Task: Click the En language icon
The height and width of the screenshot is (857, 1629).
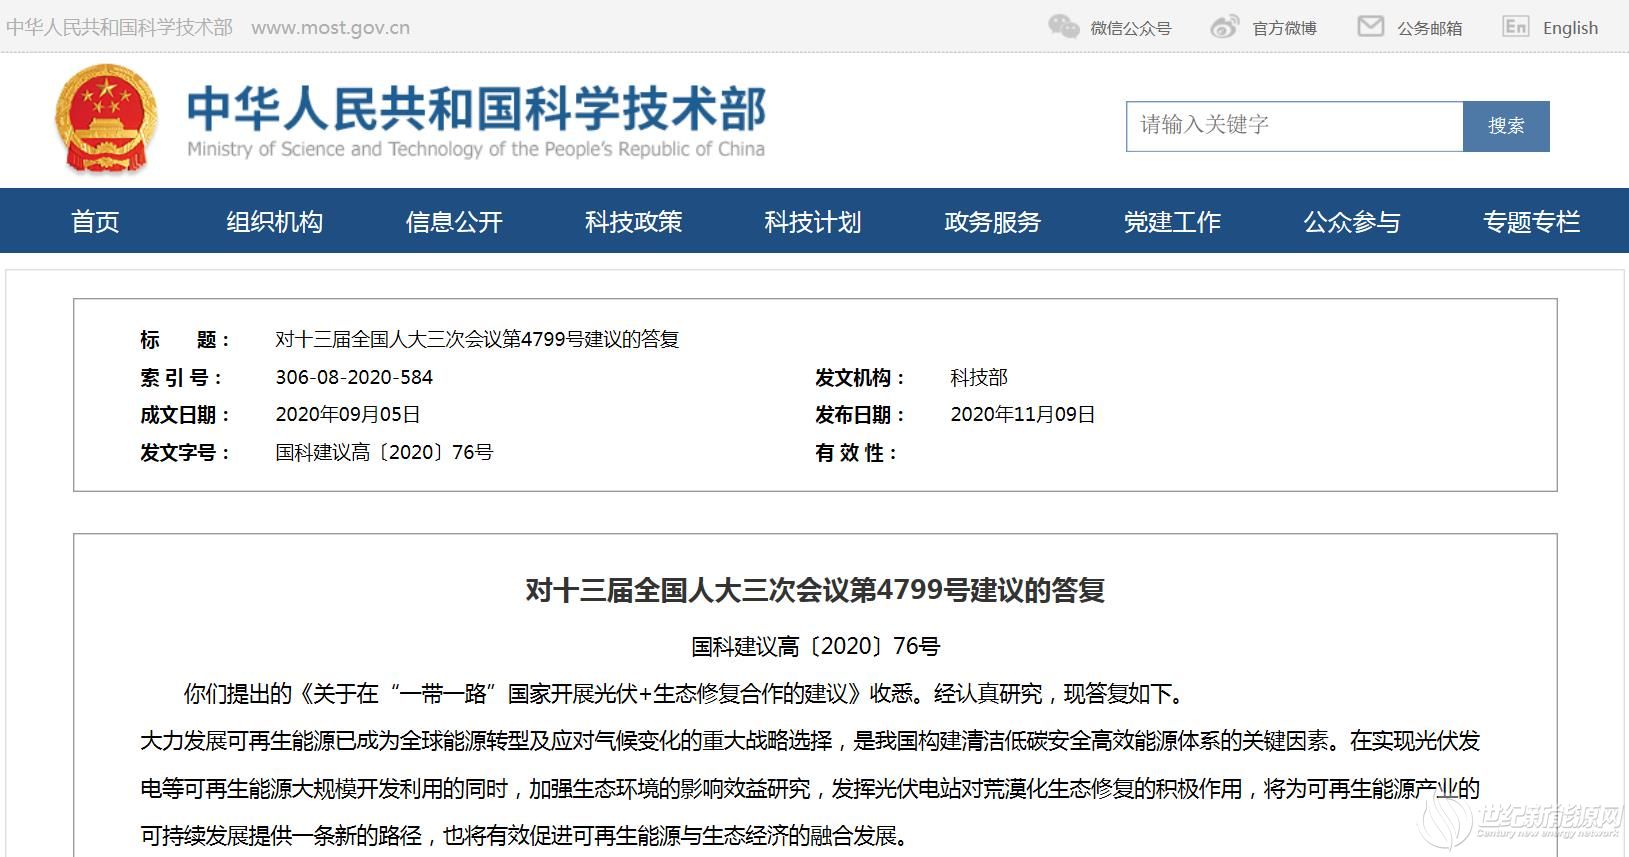Action: click(x=1515, y=27)
